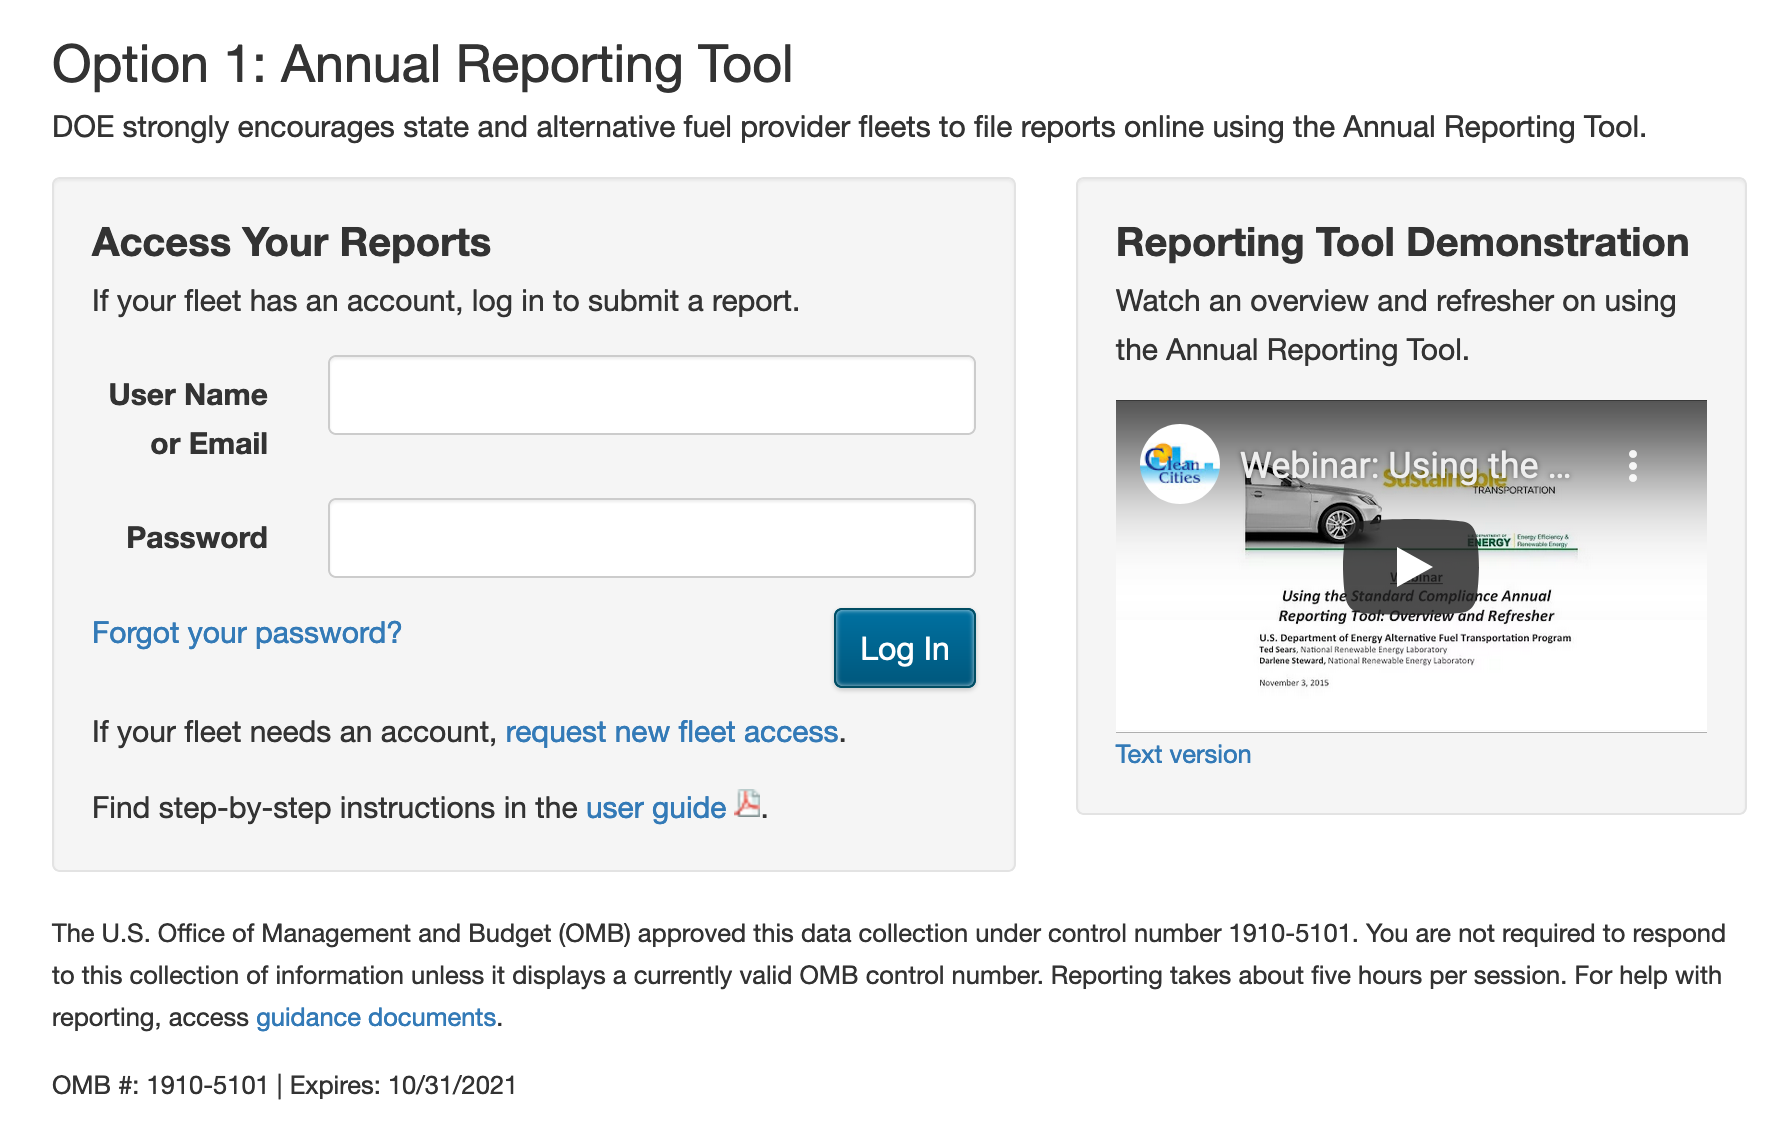Open the user guide link
Viewport: 1786px width, 1134px height.
655,808
